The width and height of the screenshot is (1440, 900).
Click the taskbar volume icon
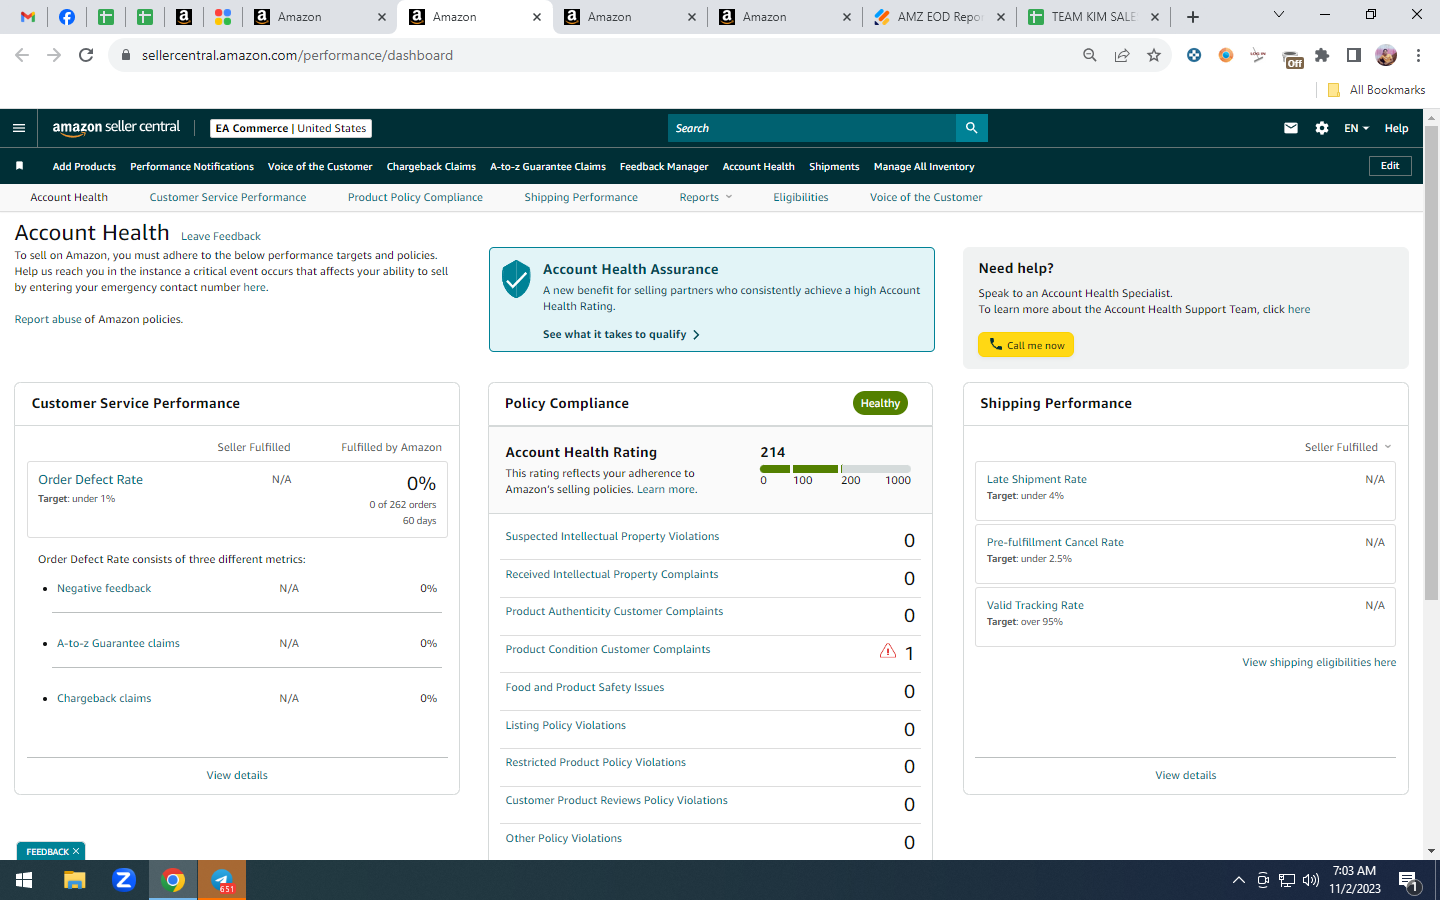[x=1312, y=880]
